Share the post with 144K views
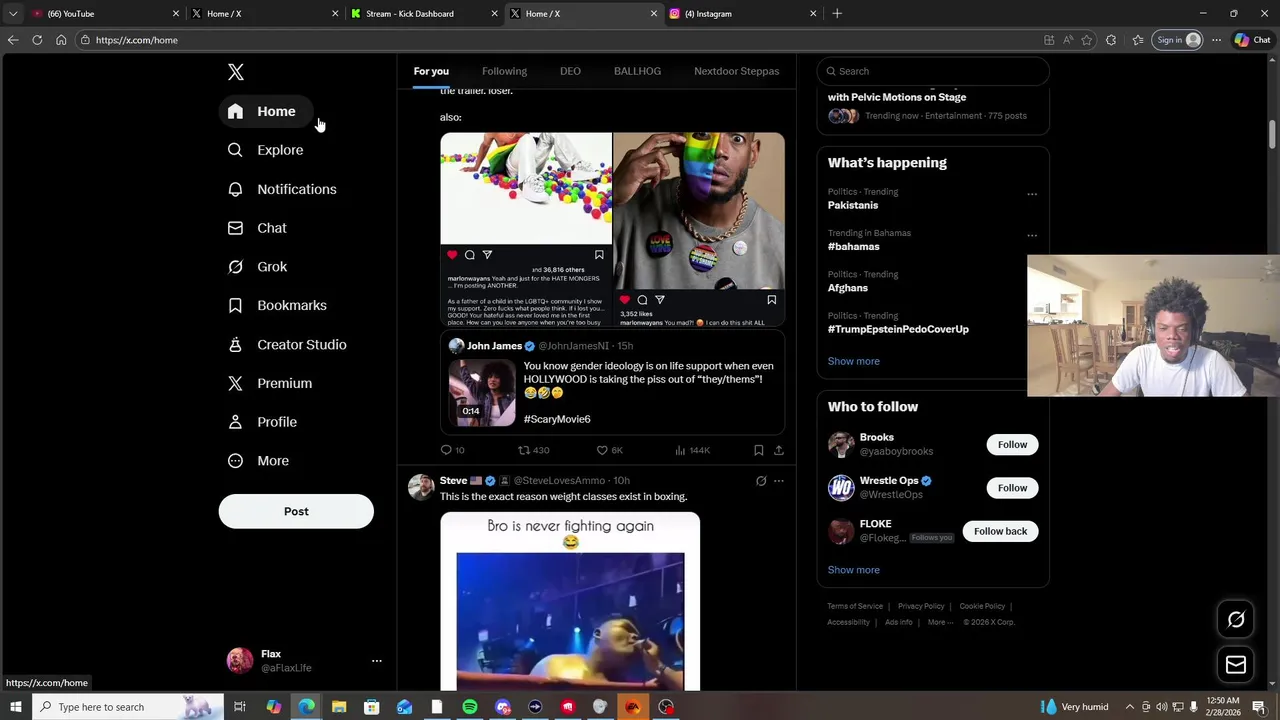This screenshot has width=1280, height=720. pyautogui.click(x=778, y=450)
